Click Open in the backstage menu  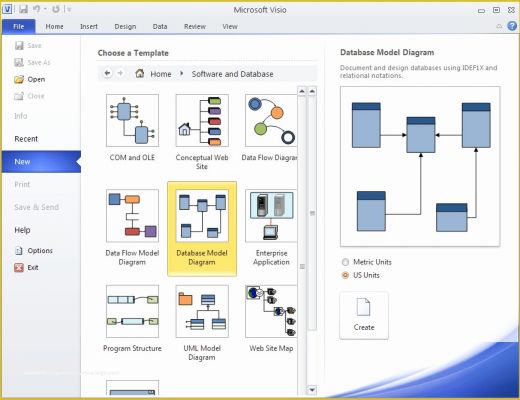pos(30,79)
